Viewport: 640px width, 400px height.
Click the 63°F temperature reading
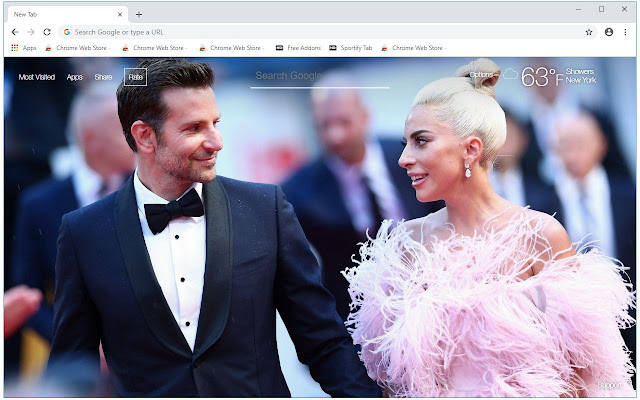click(x=542, y=77)
